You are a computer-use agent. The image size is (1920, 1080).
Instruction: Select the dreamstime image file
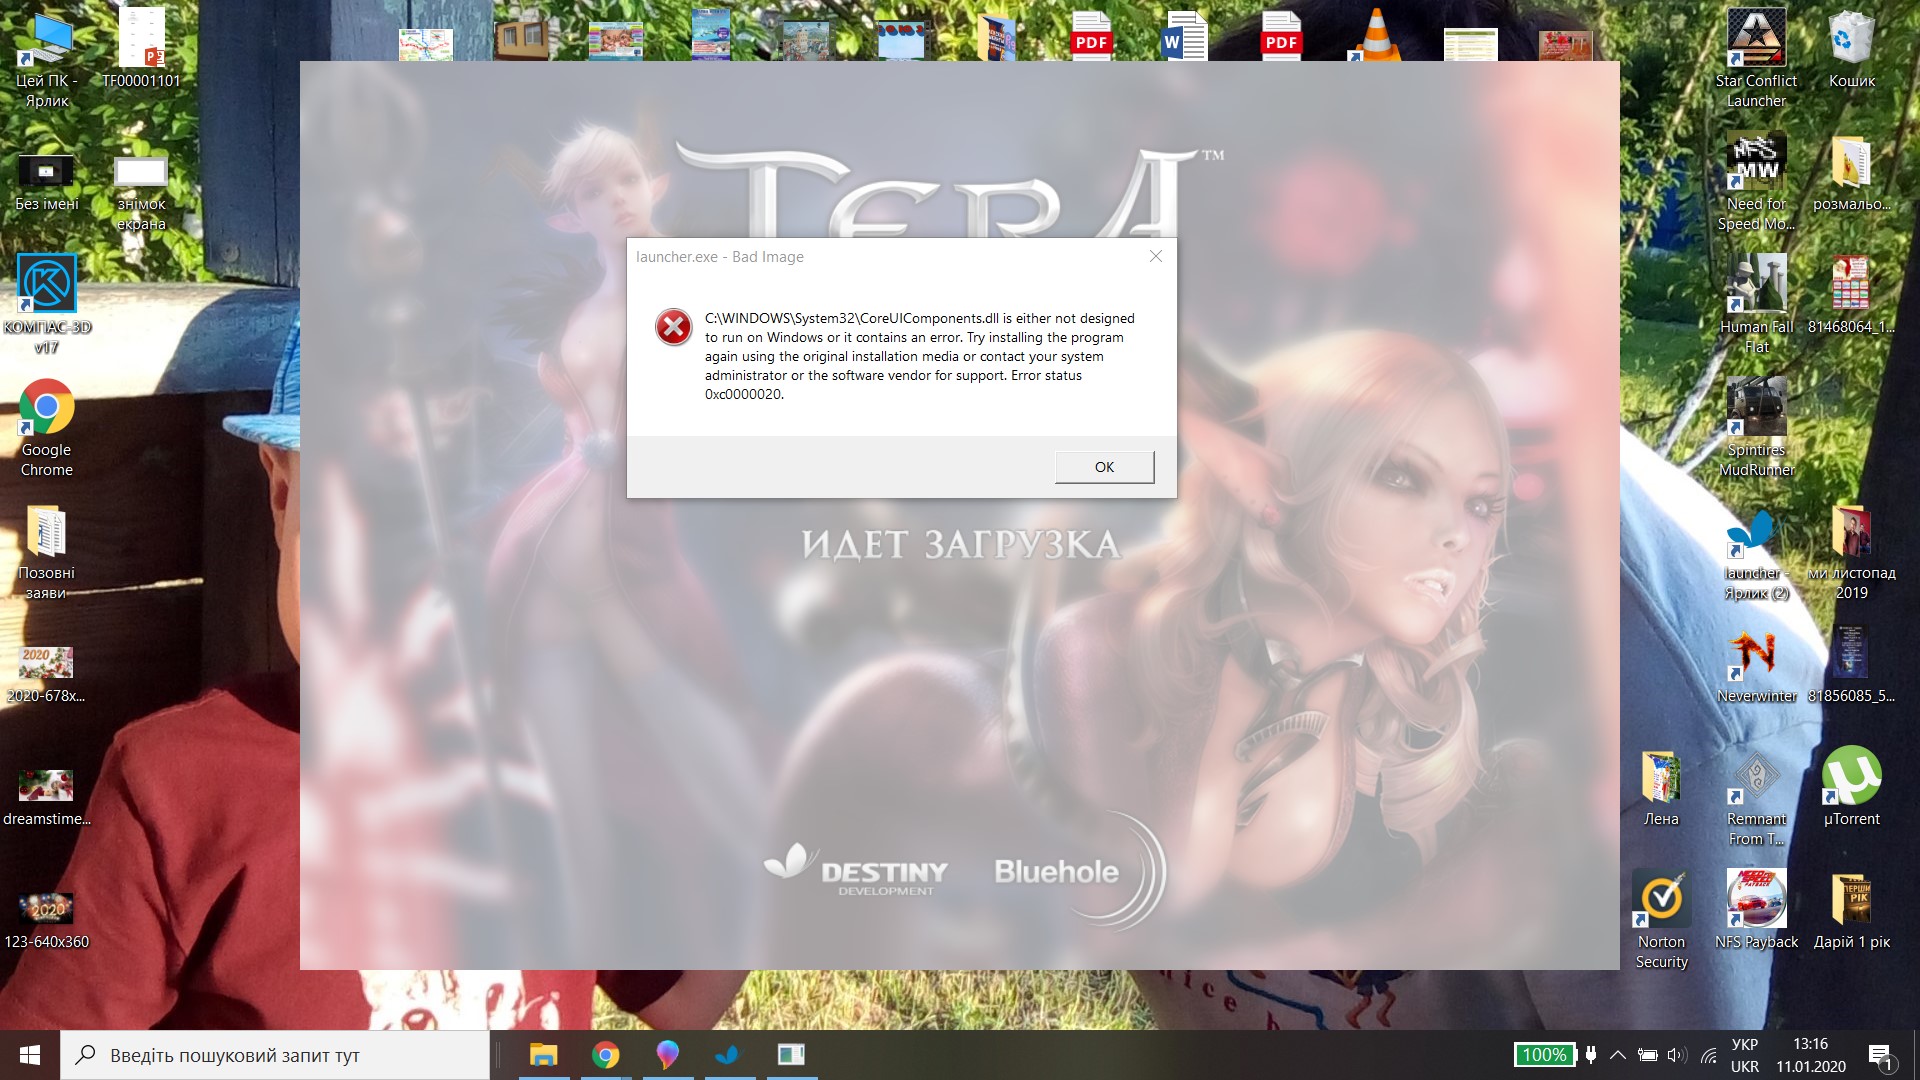(46, 797)
